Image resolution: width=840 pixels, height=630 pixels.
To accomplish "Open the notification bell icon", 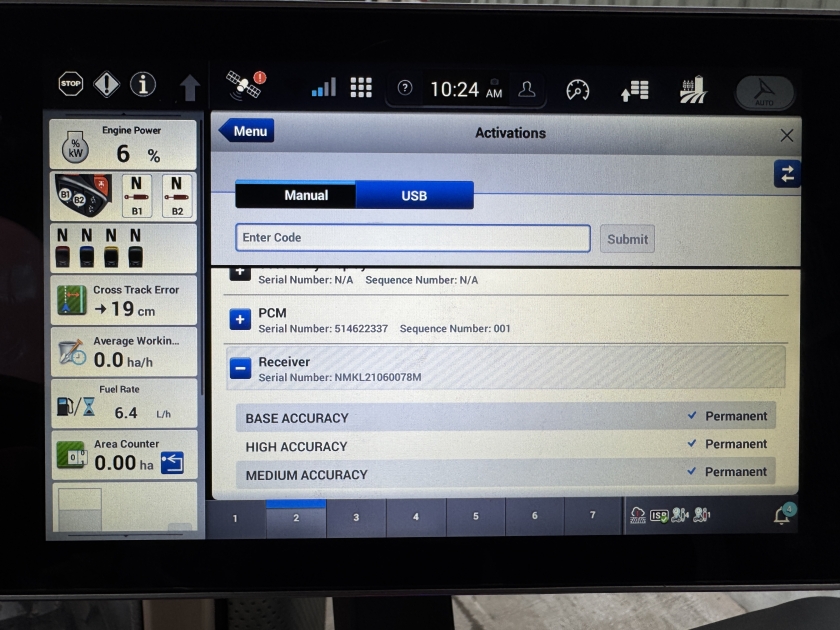I will tap(782, 516).
